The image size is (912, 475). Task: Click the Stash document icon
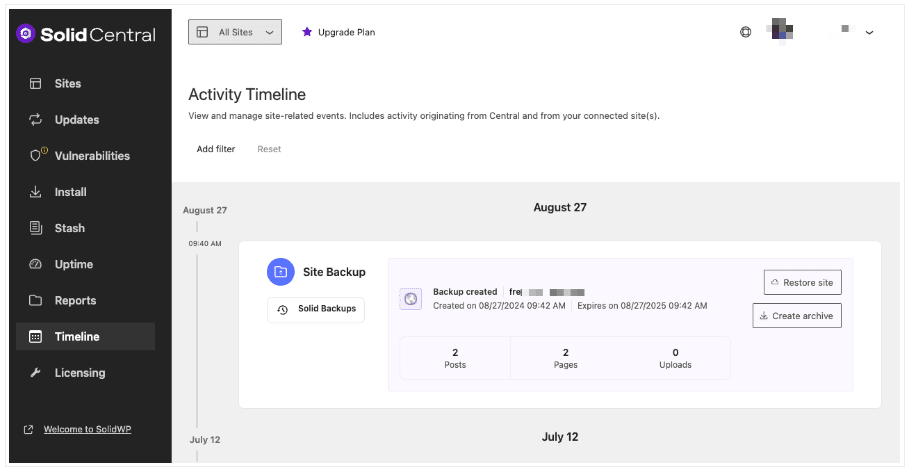(35, 228)
